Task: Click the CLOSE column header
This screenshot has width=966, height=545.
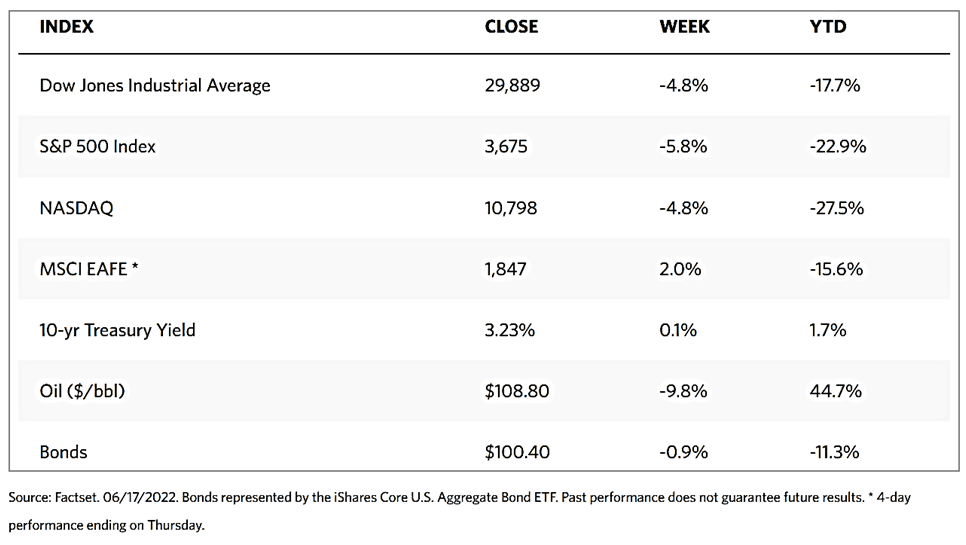Action: [x=511, y=27]
